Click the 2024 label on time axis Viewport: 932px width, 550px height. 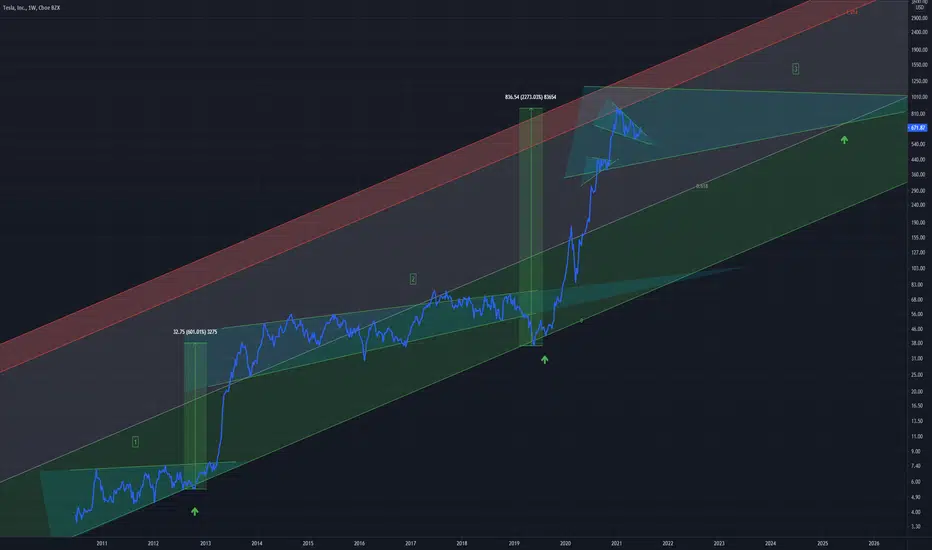[770, 543]
